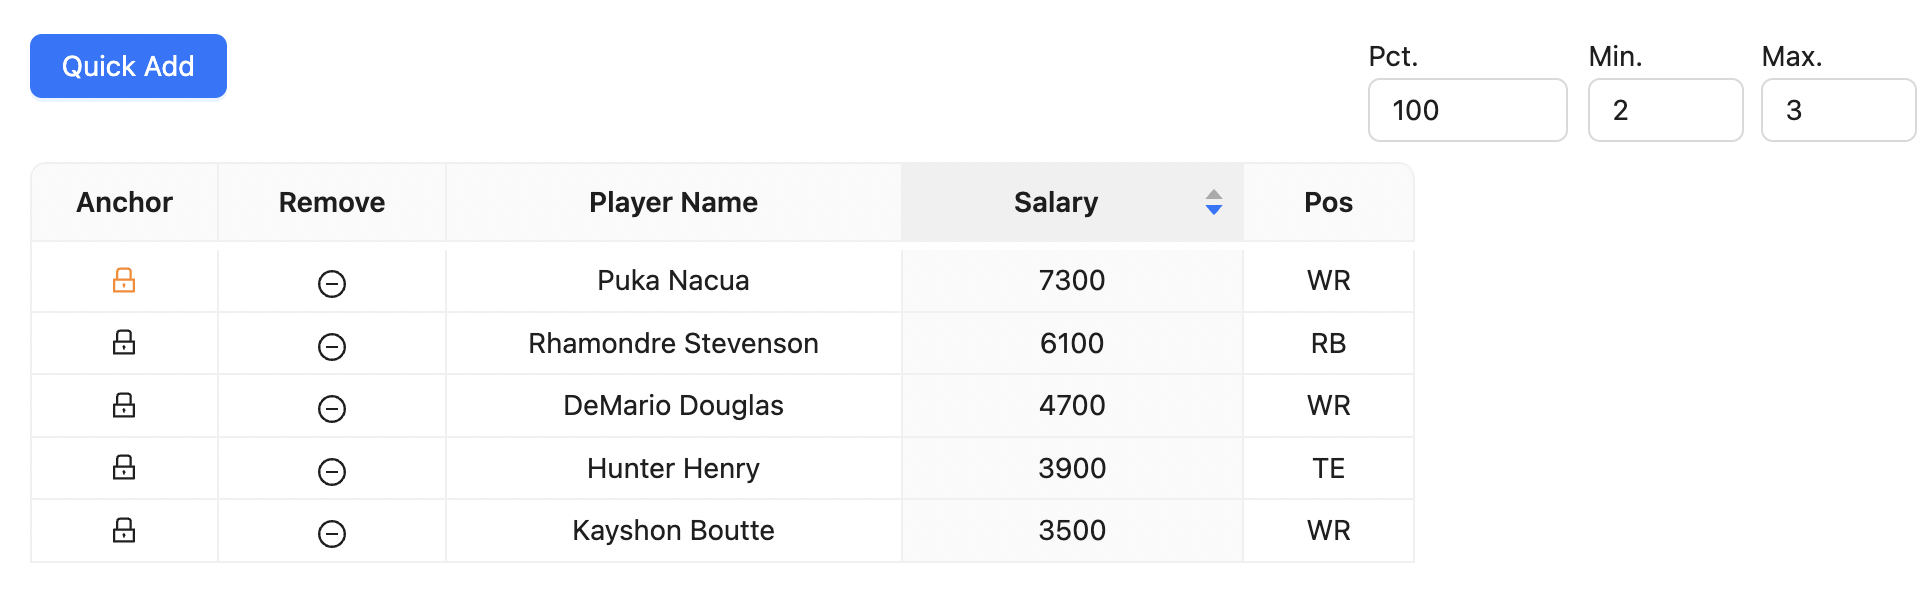Viewport: 1920px width, 594px height.
Task: Toggle the anchor lock for DeMario Douglas
Action: (124, 405)
